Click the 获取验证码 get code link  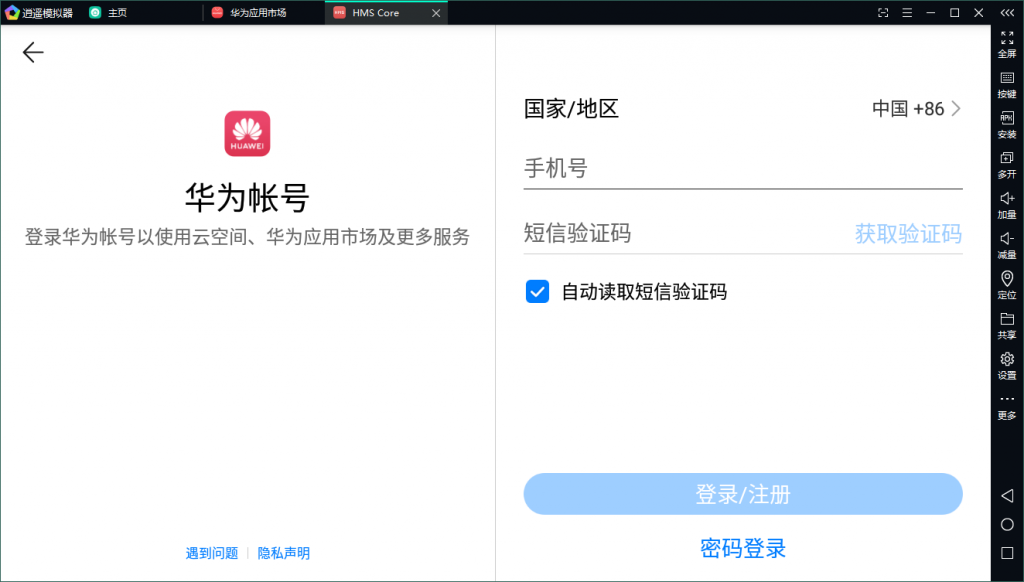[908, 234]
